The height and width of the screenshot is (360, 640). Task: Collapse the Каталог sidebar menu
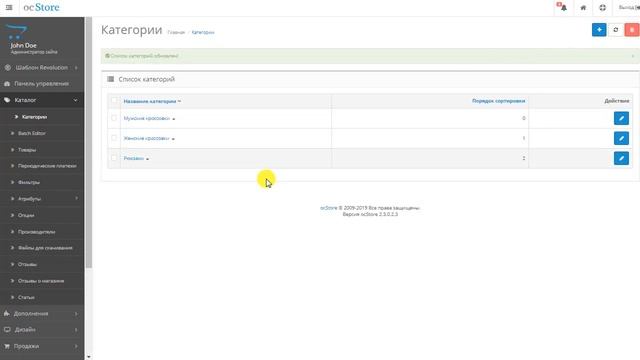[42, 100]
